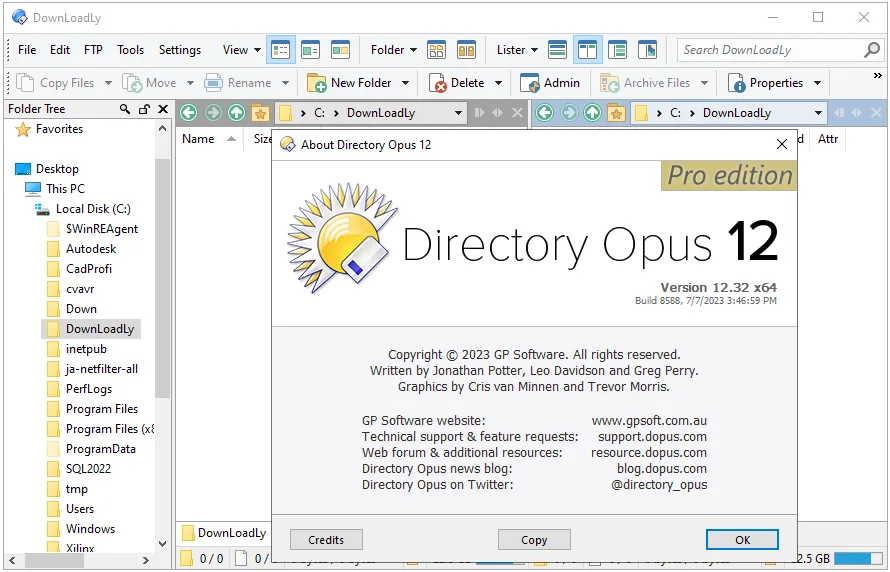Viewport: 890px width, 572px height.
Task: Click the Search DownLoadLy input field
Action: point(770,50)
